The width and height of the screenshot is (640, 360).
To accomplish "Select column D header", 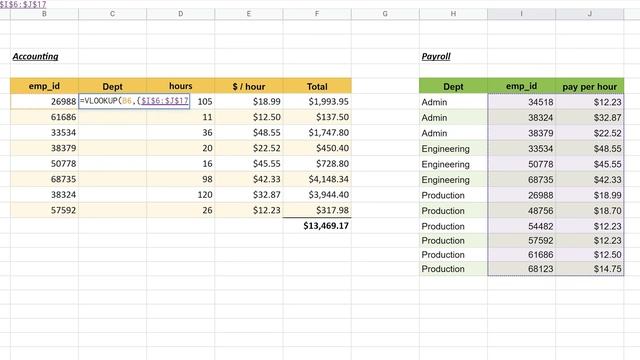I will click(180, 14).
